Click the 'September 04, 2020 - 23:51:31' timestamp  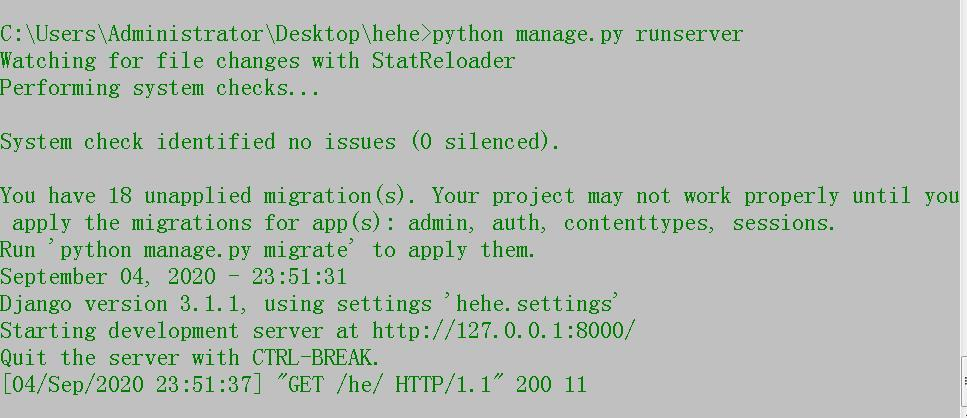(x=173, y=276)
